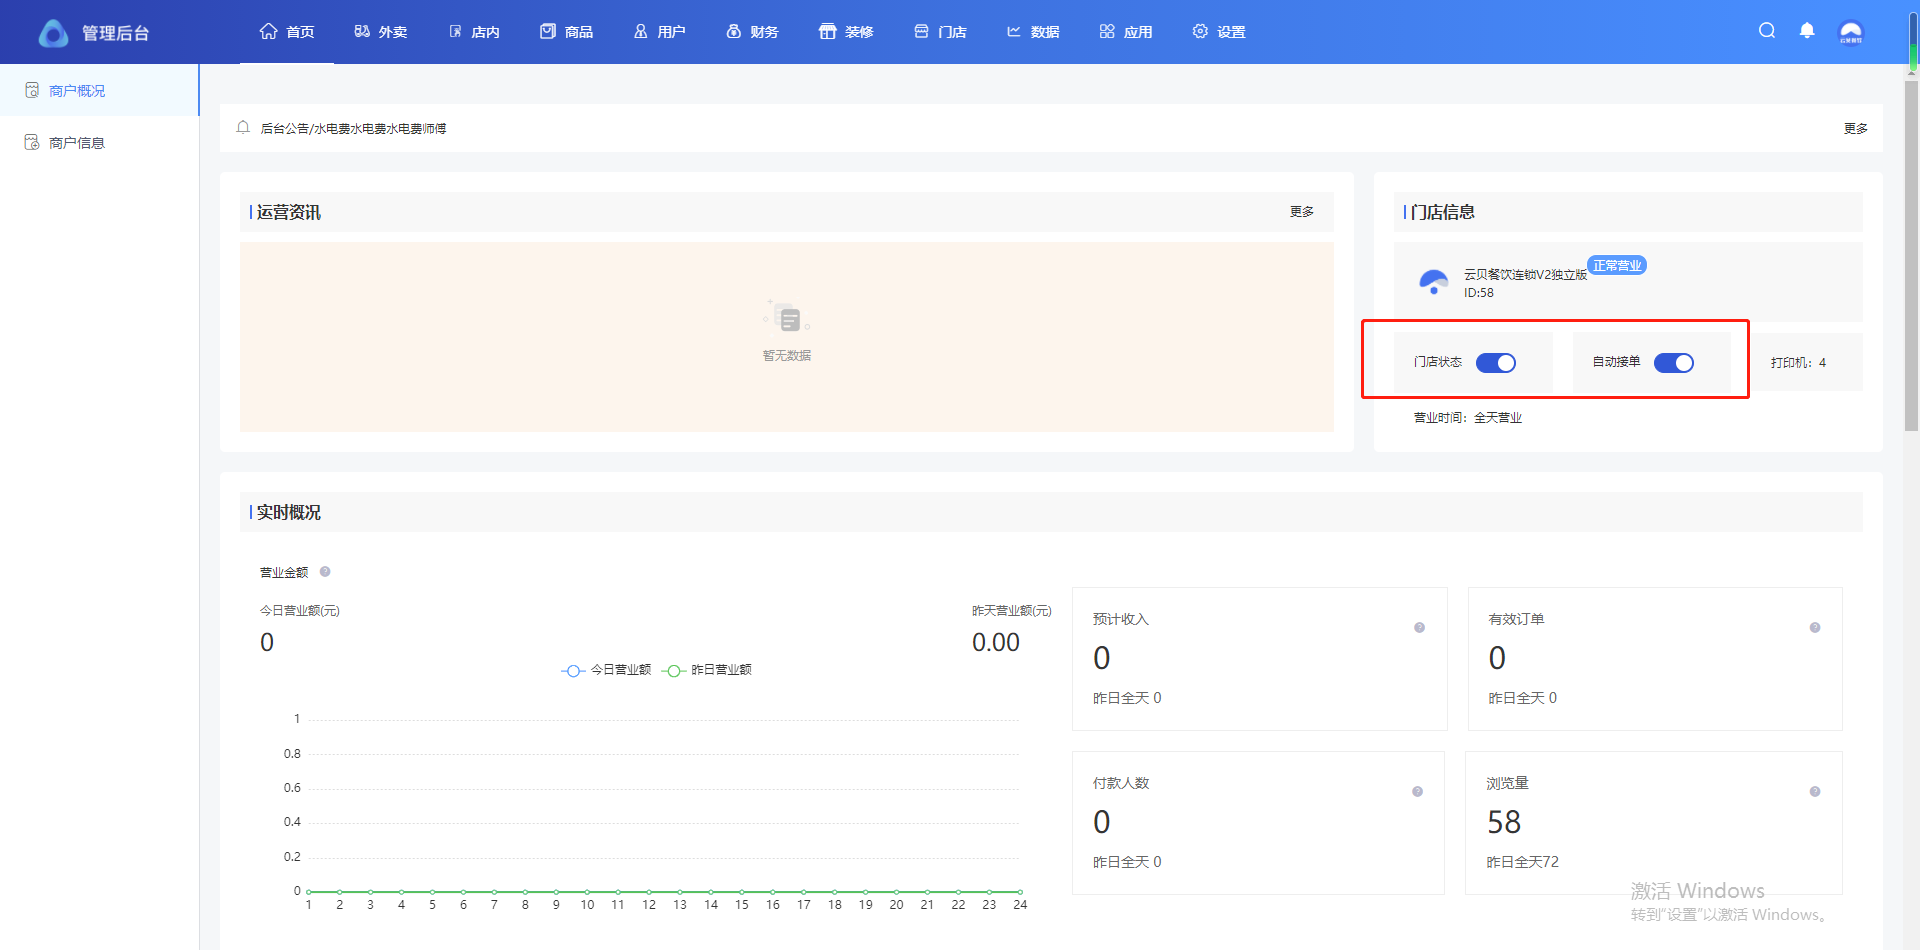Toggle the 门店状态 switch
Viewport: 1920px width, 950px height.
click(1496, 363)
